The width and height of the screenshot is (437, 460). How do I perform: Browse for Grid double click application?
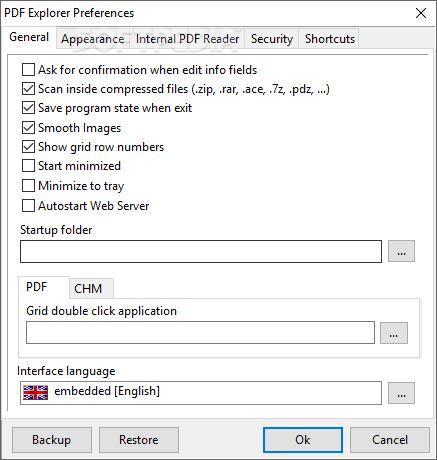click(x=394, y=333)
